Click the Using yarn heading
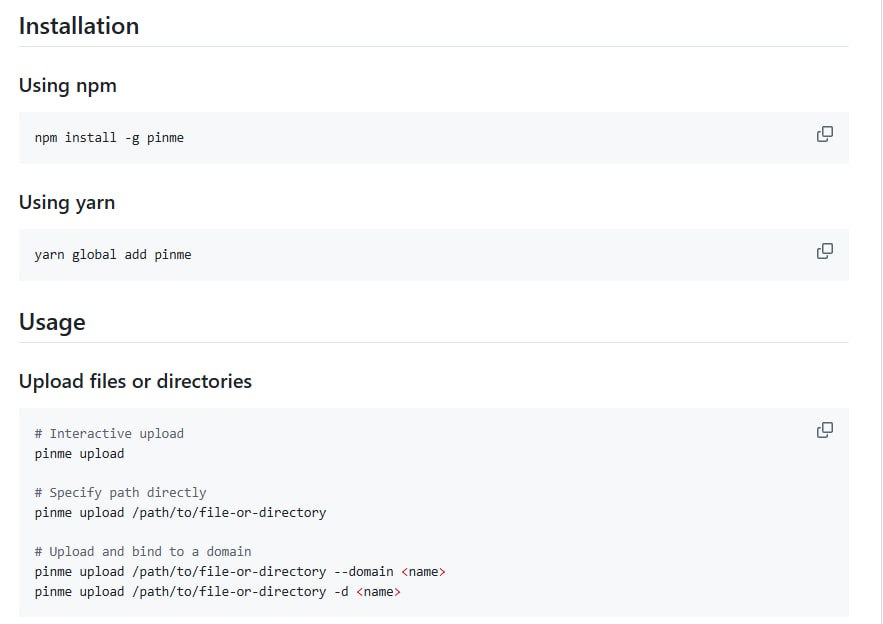The image size is (883, 624). pyautogui.click(x=67, y=203)
